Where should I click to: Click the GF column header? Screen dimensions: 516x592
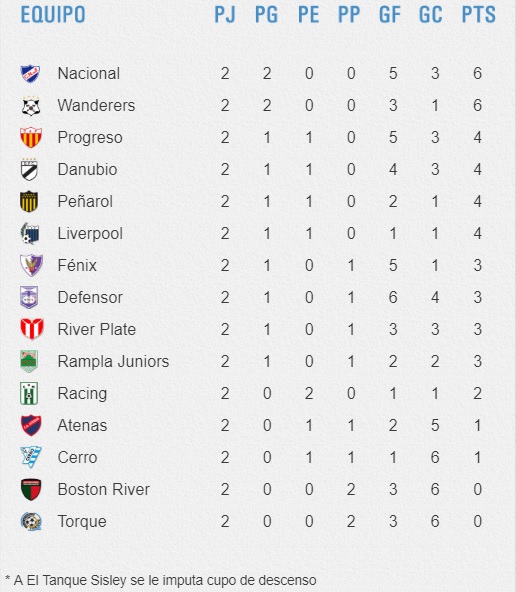tap(390, 15)
